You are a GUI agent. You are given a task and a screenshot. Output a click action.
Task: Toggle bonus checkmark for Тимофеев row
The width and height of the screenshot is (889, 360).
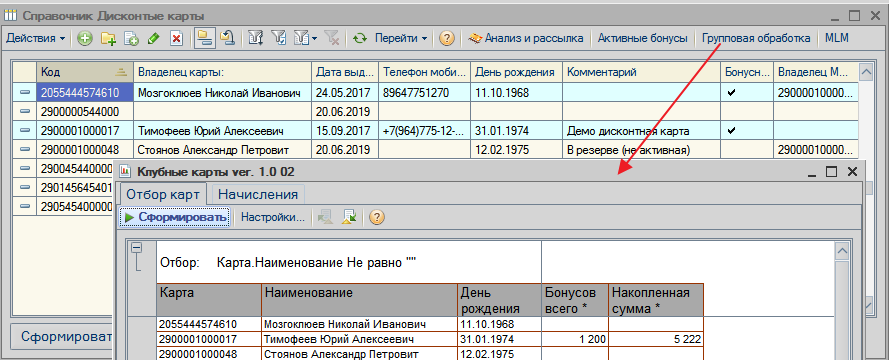click(x=731, y=131)
